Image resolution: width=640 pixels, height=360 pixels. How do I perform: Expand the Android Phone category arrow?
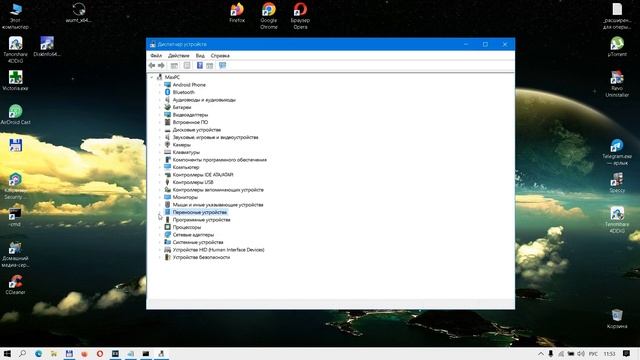click(x=160, y=85)
